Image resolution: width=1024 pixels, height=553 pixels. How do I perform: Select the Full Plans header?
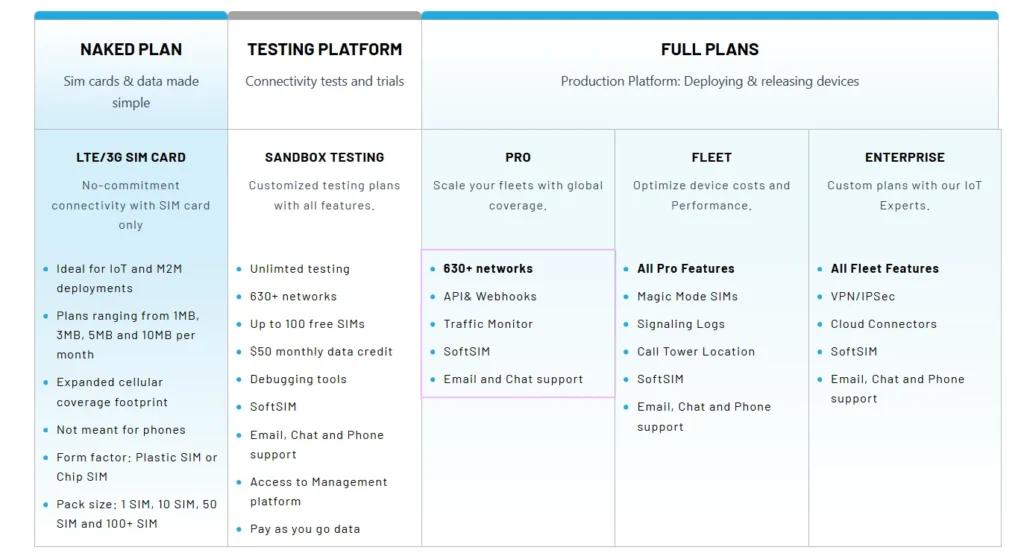[x=709, y=50]
